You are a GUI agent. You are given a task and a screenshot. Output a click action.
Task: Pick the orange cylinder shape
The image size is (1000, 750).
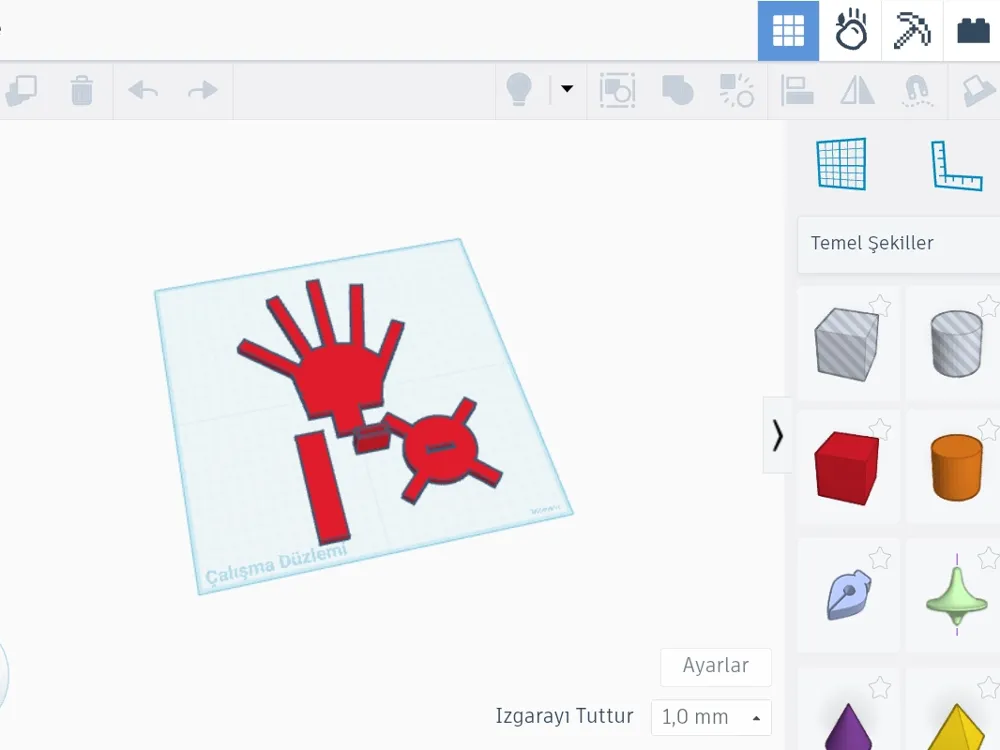tap(957, 467)
